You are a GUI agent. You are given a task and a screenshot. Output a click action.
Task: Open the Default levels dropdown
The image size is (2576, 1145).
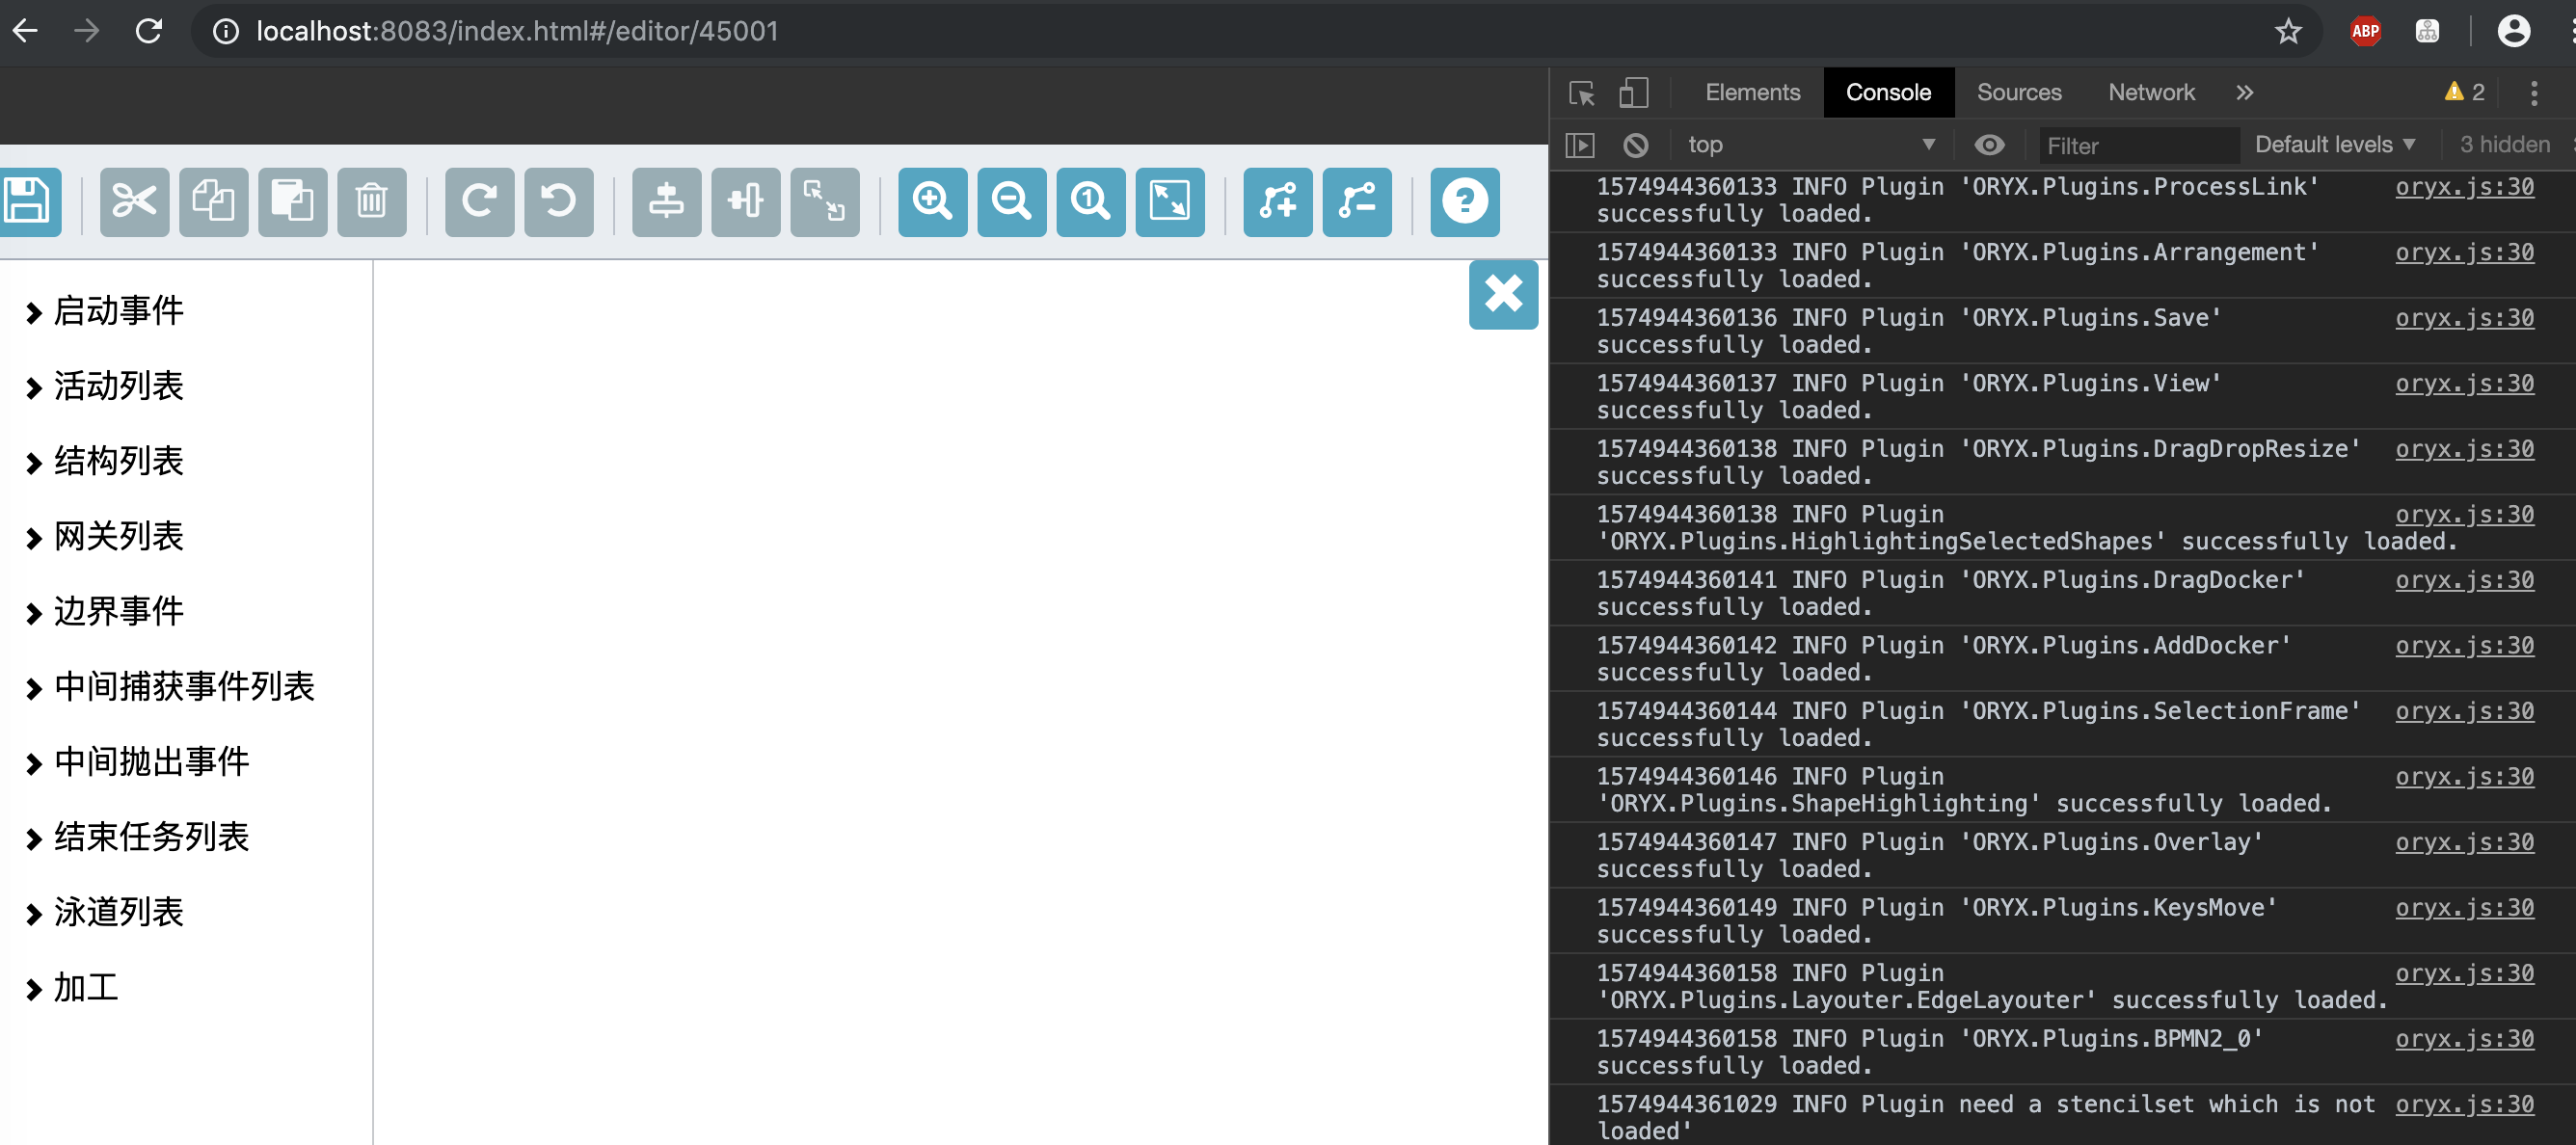pyautogui.click(x=2334, y=145)
